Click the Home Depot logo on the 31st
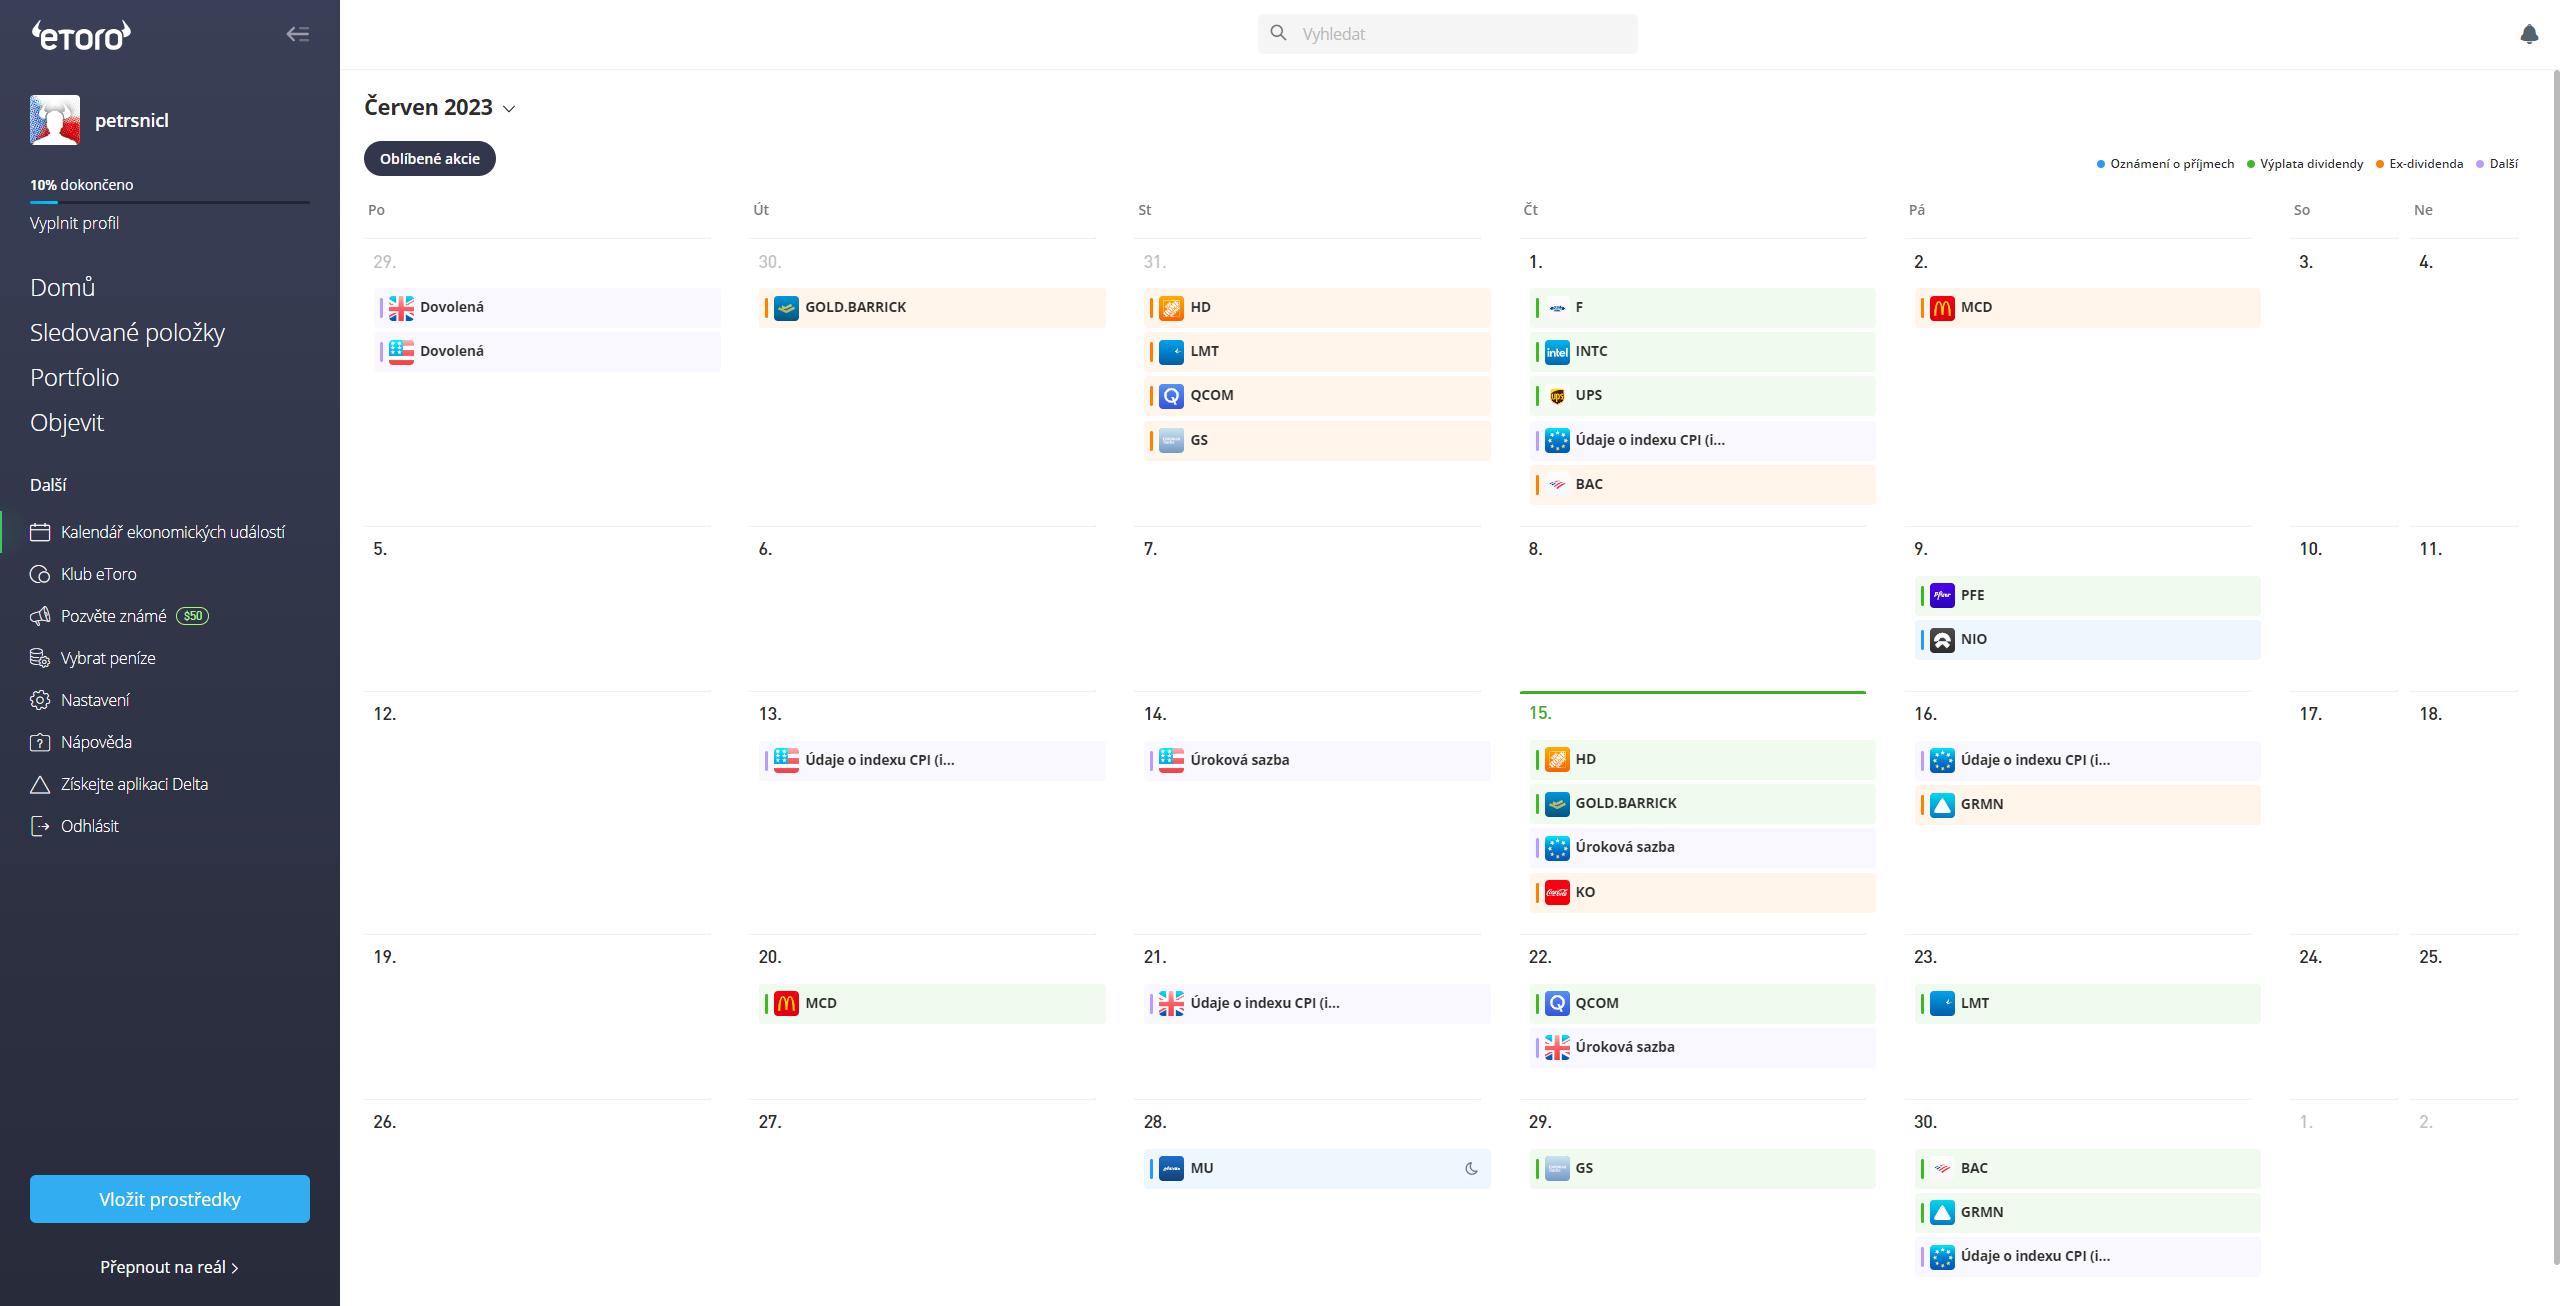 pos(1171,308)
